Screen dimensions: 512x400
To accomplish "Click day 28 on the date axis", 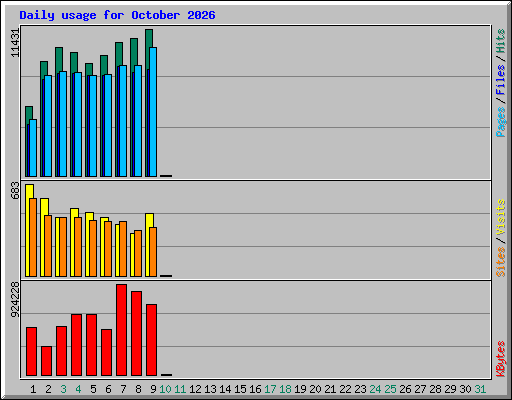I will (435, 389).
